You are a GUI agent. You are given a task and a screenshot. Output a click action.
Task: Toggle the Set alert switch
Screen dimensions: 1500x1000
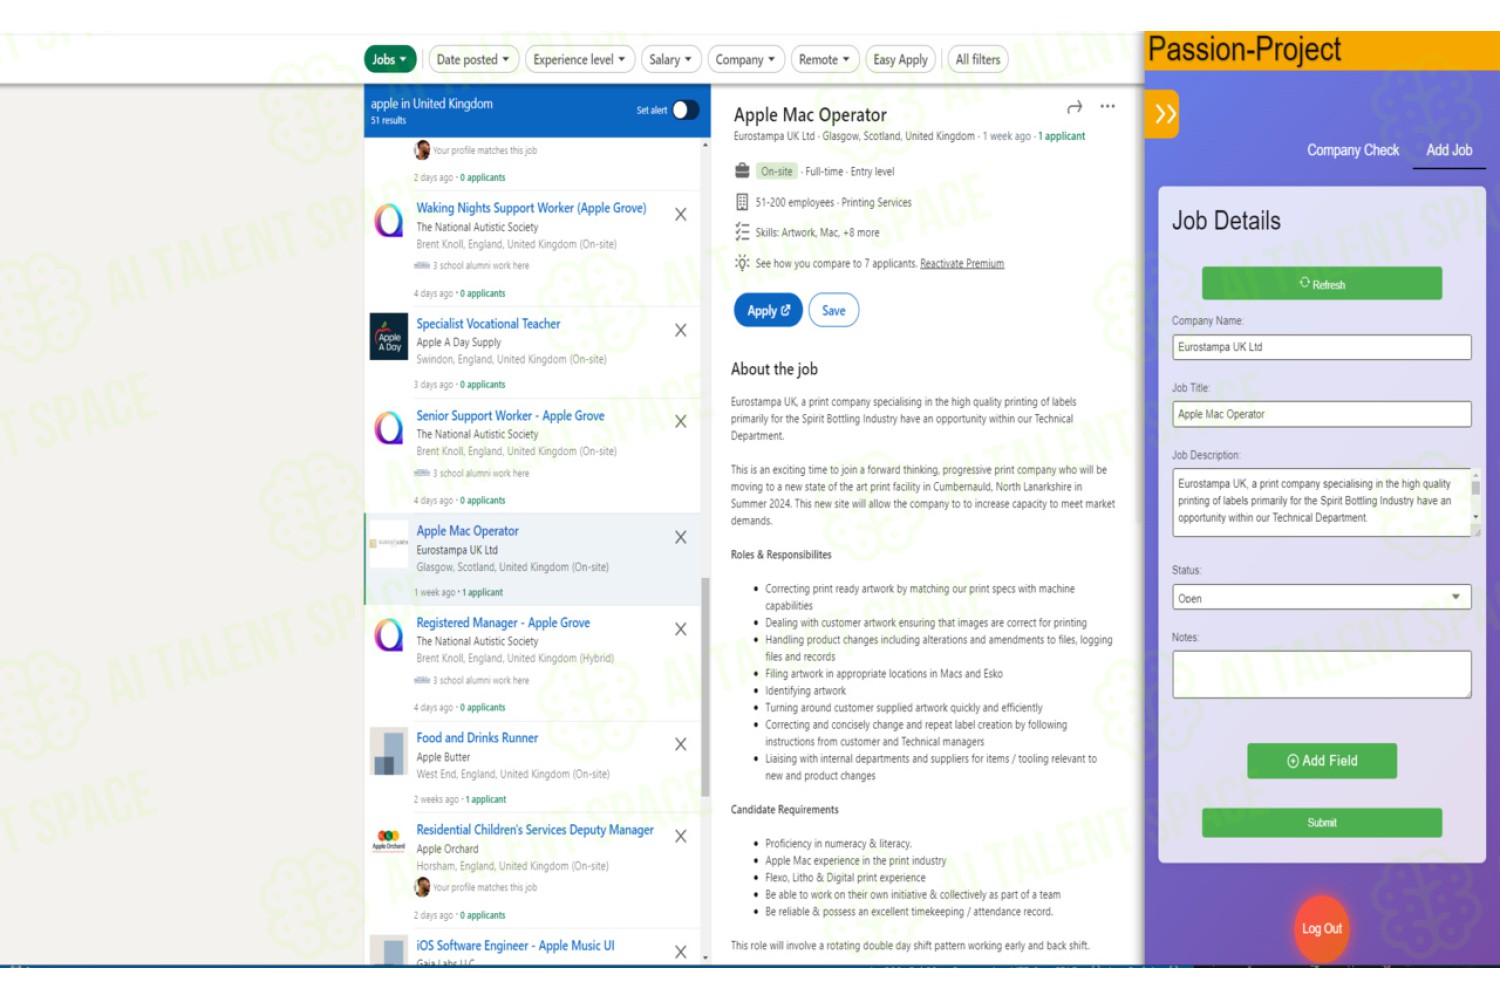(685, 110)
